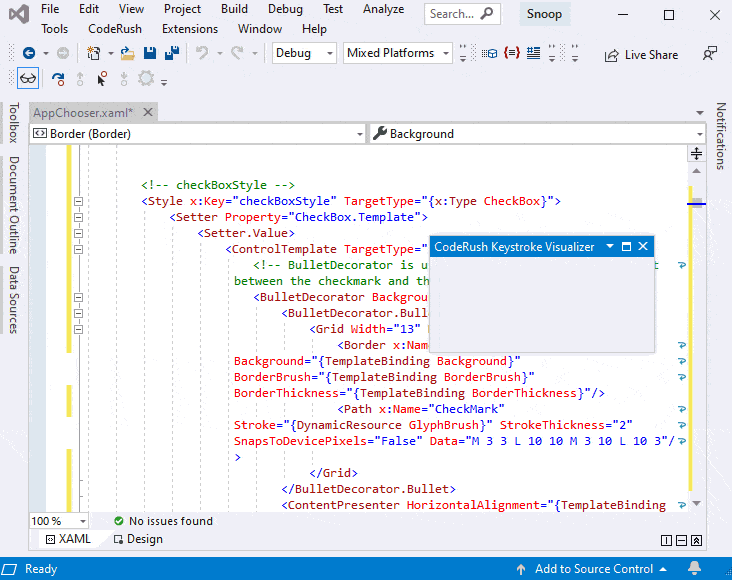
Task: Split the editor vertically icon
Action: [666, 540]
